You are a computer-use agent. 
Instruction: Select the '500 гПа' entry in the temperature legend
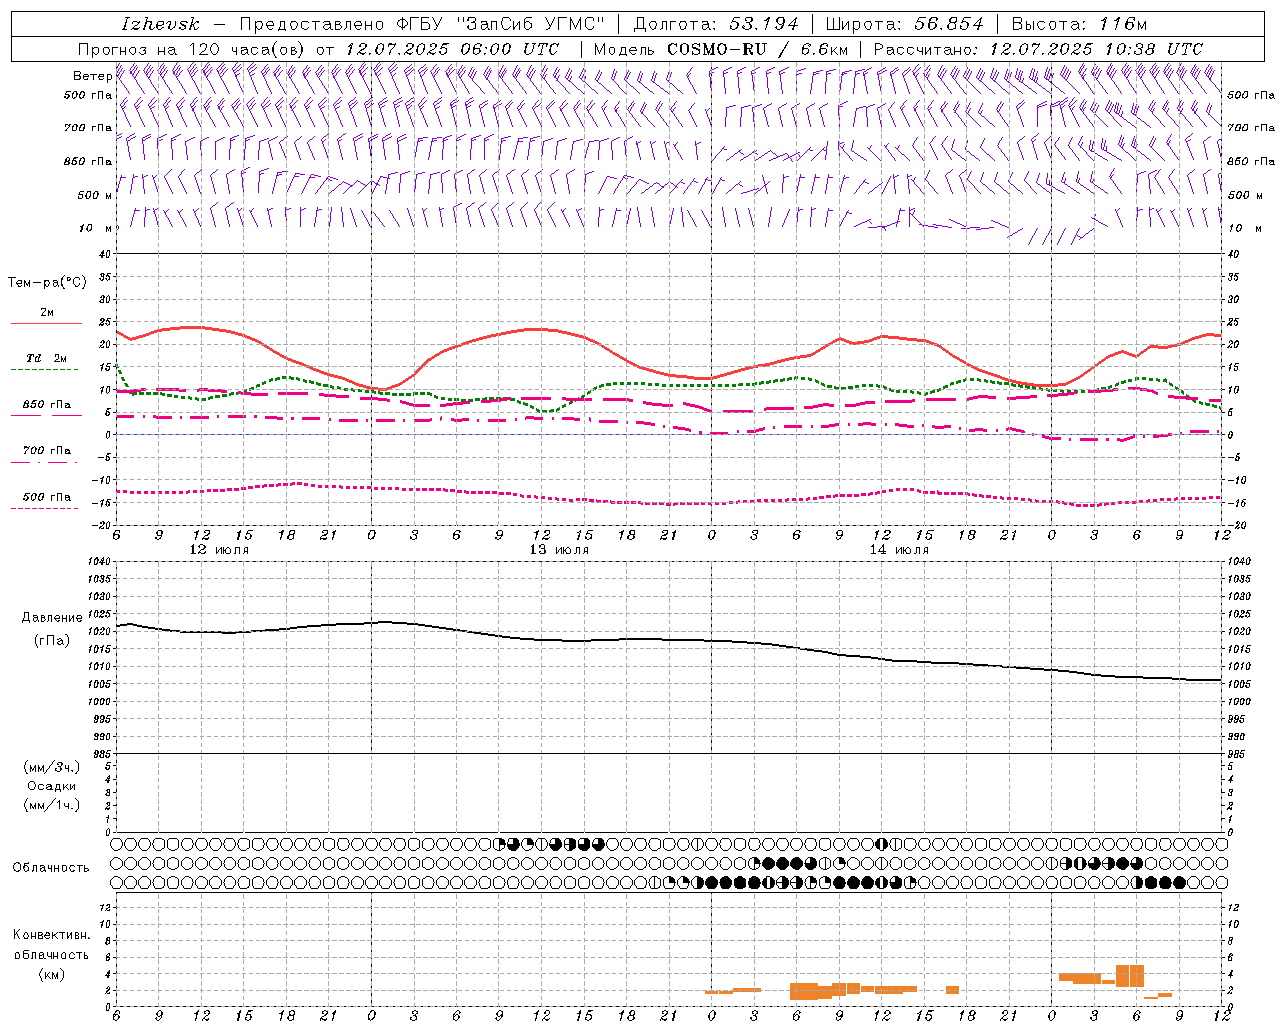[x=47, y=497]
